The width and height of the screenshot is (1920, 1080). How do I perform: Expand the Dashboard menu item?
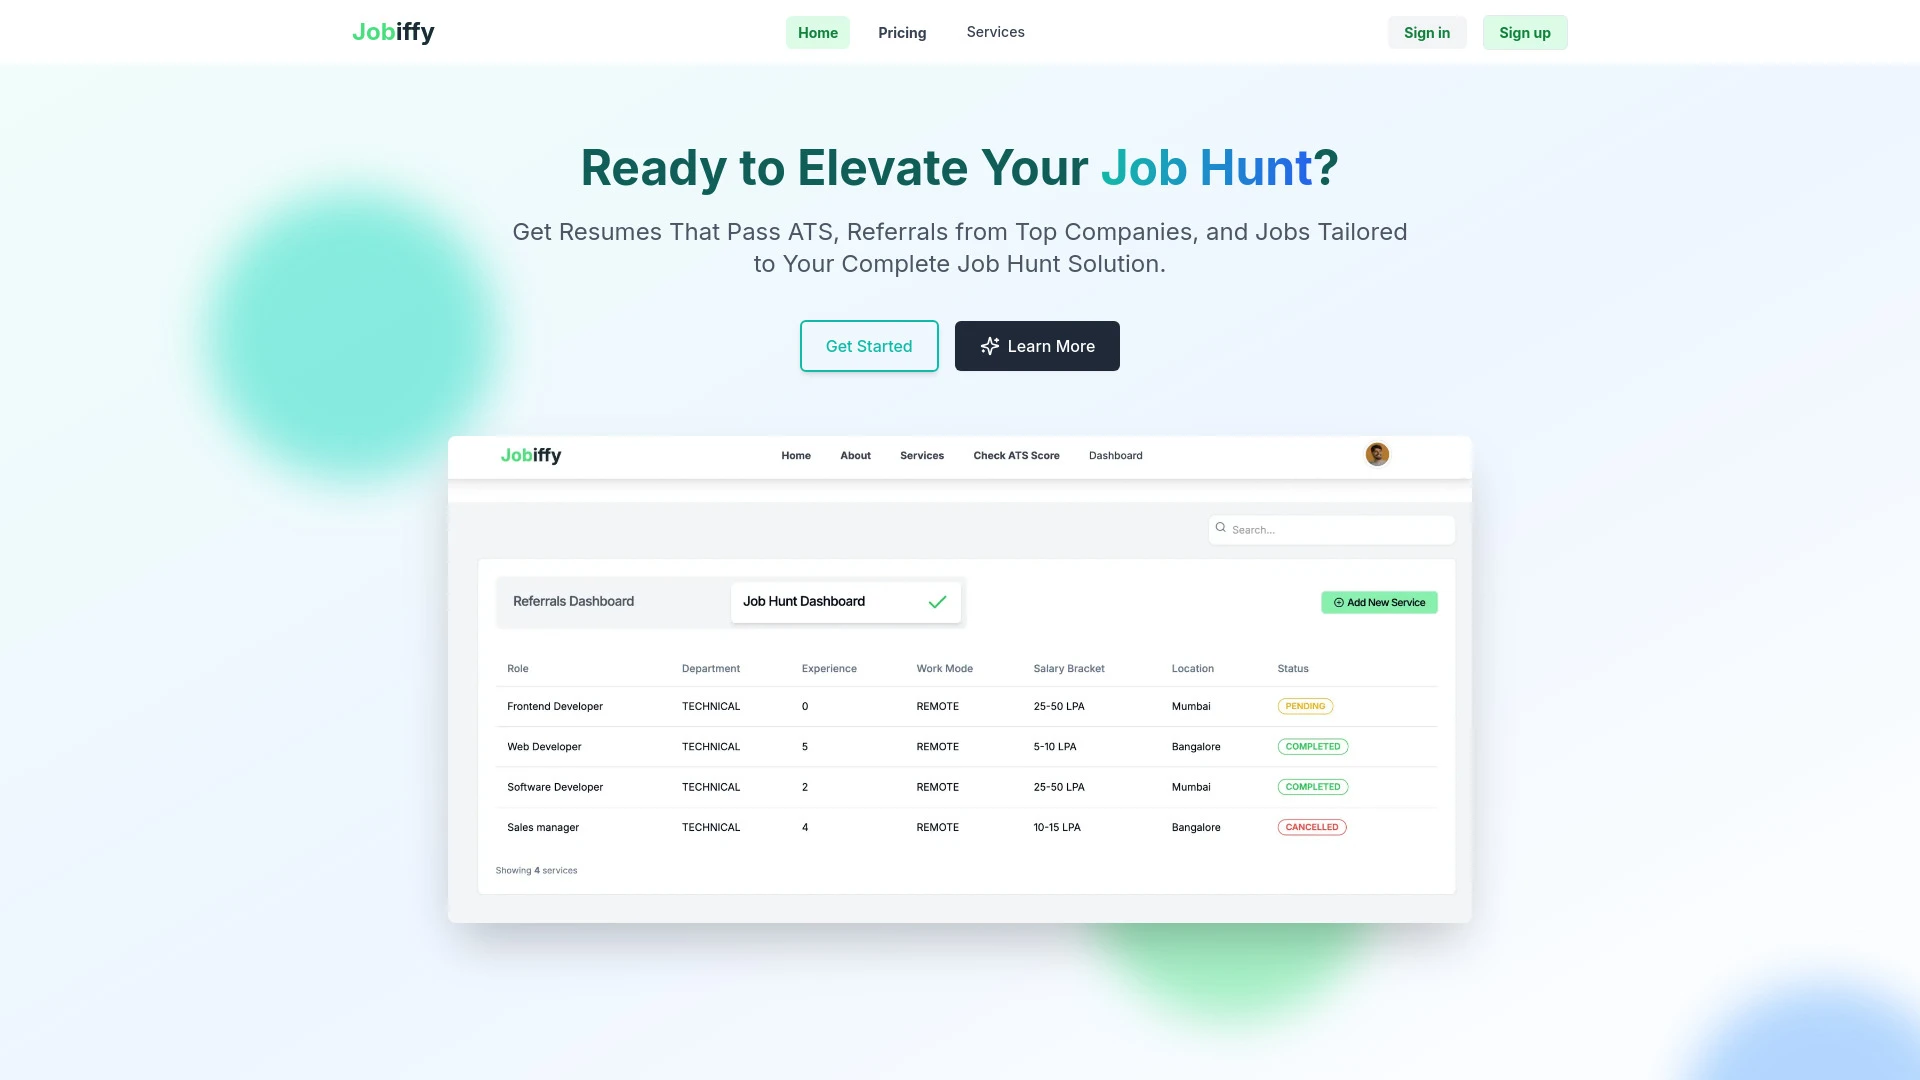click(1114, 455)
